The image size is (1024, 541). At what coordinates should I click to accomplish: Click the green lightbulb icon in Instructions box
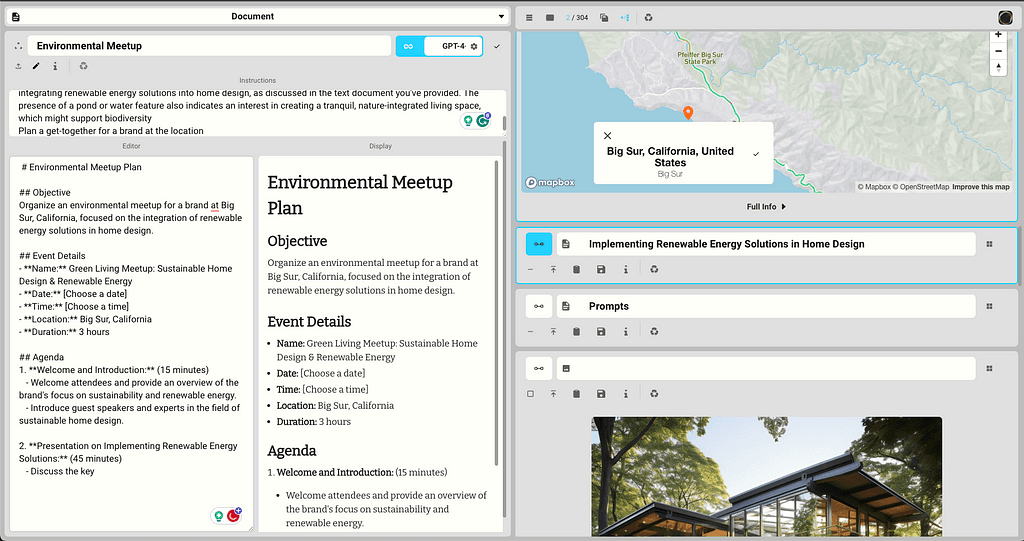point(468,121)
